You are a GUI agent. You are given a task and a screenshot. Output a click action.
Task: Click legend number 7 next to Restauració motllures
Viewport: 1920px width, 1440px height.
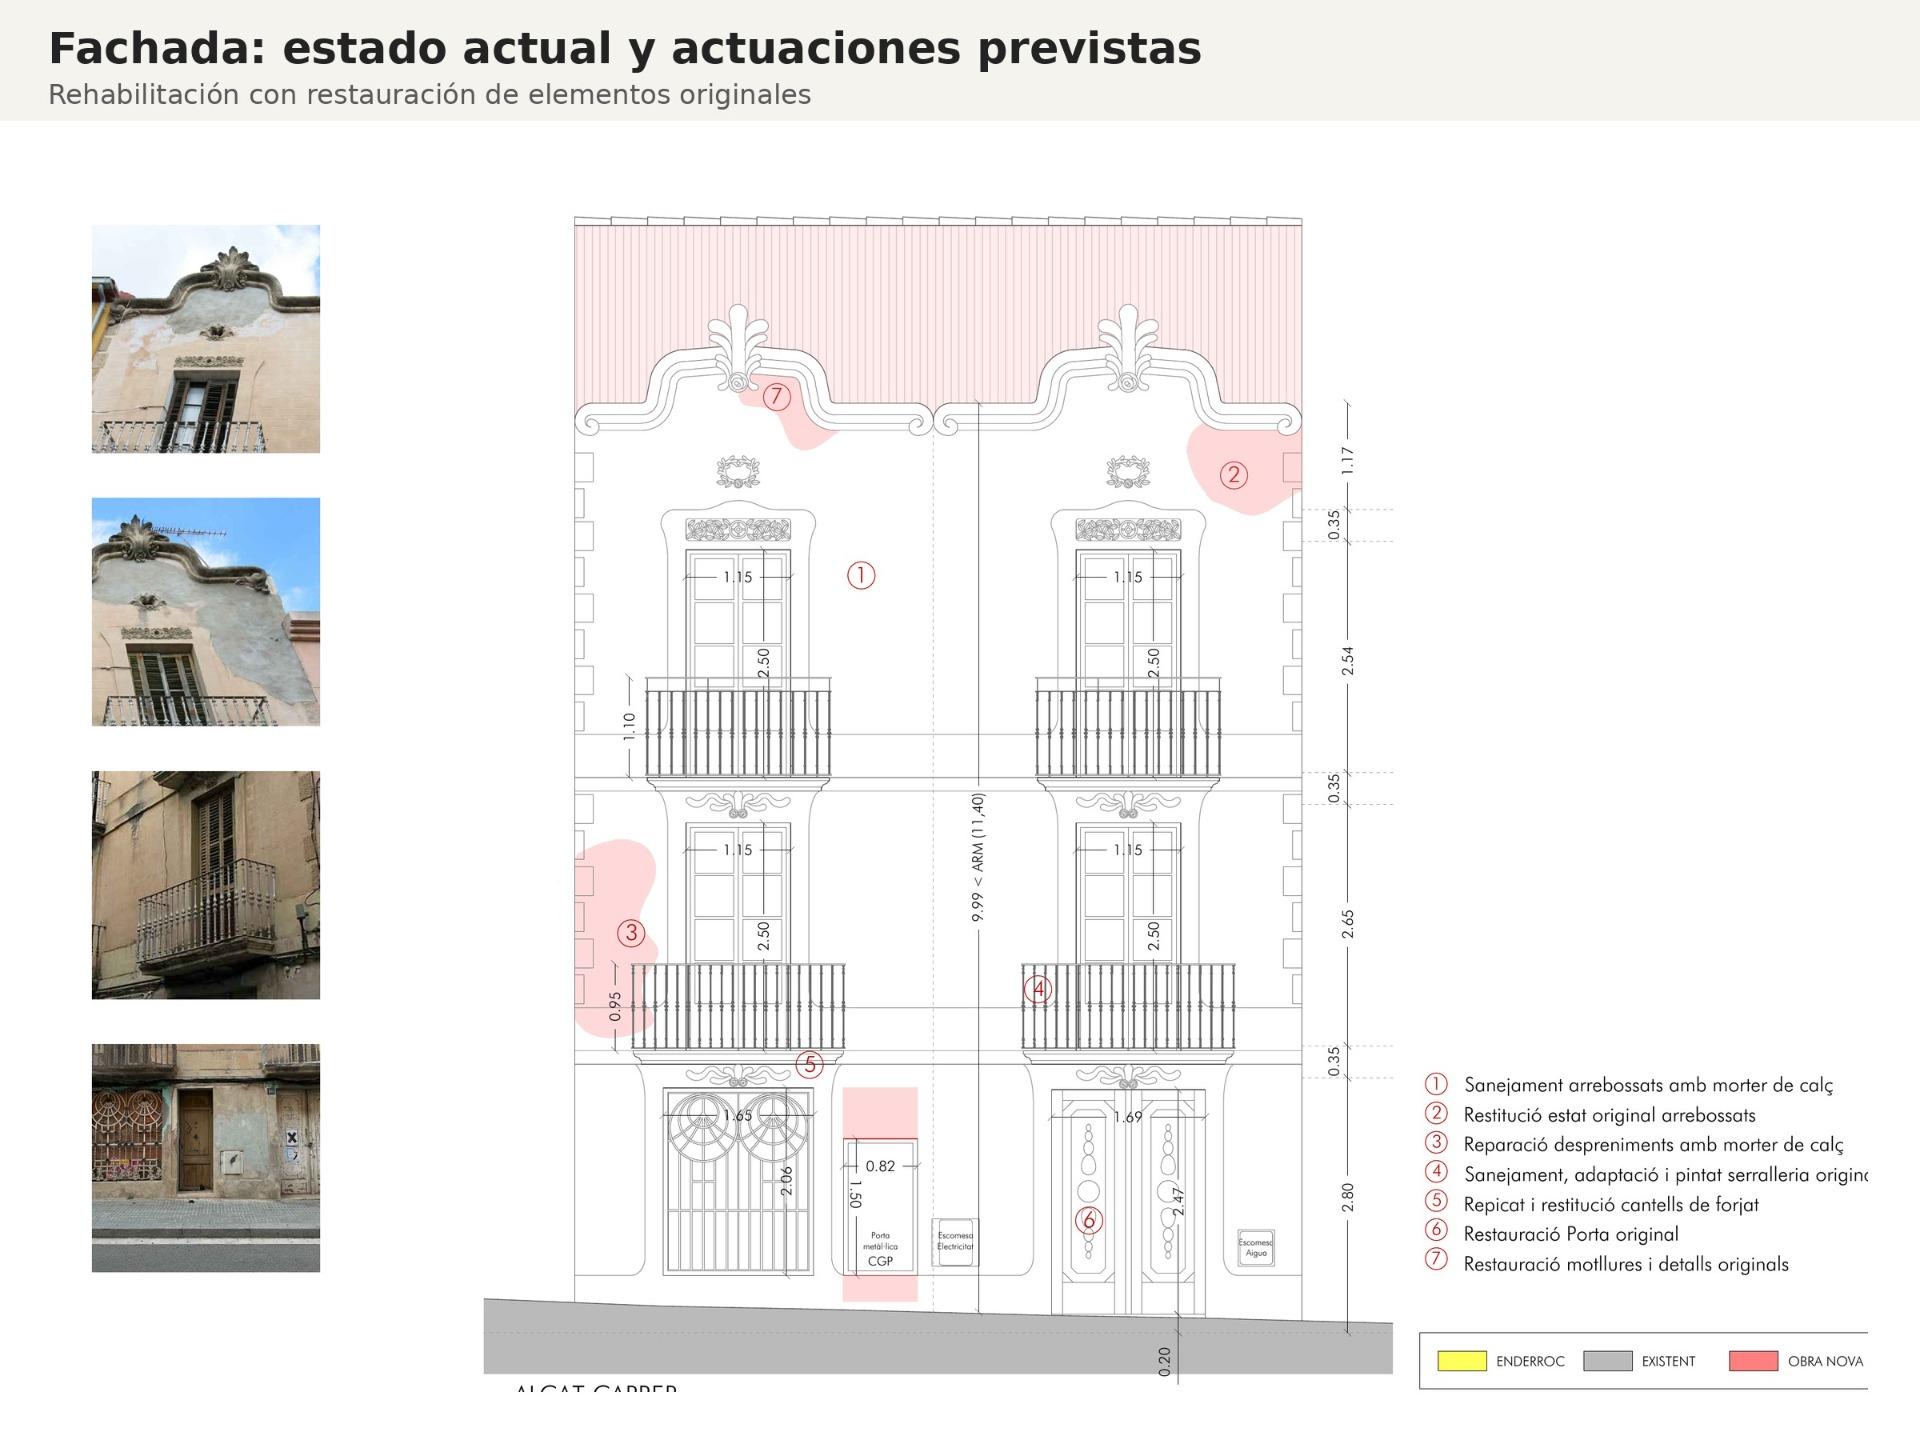pyautogui.click(x=1436, y=1261)
